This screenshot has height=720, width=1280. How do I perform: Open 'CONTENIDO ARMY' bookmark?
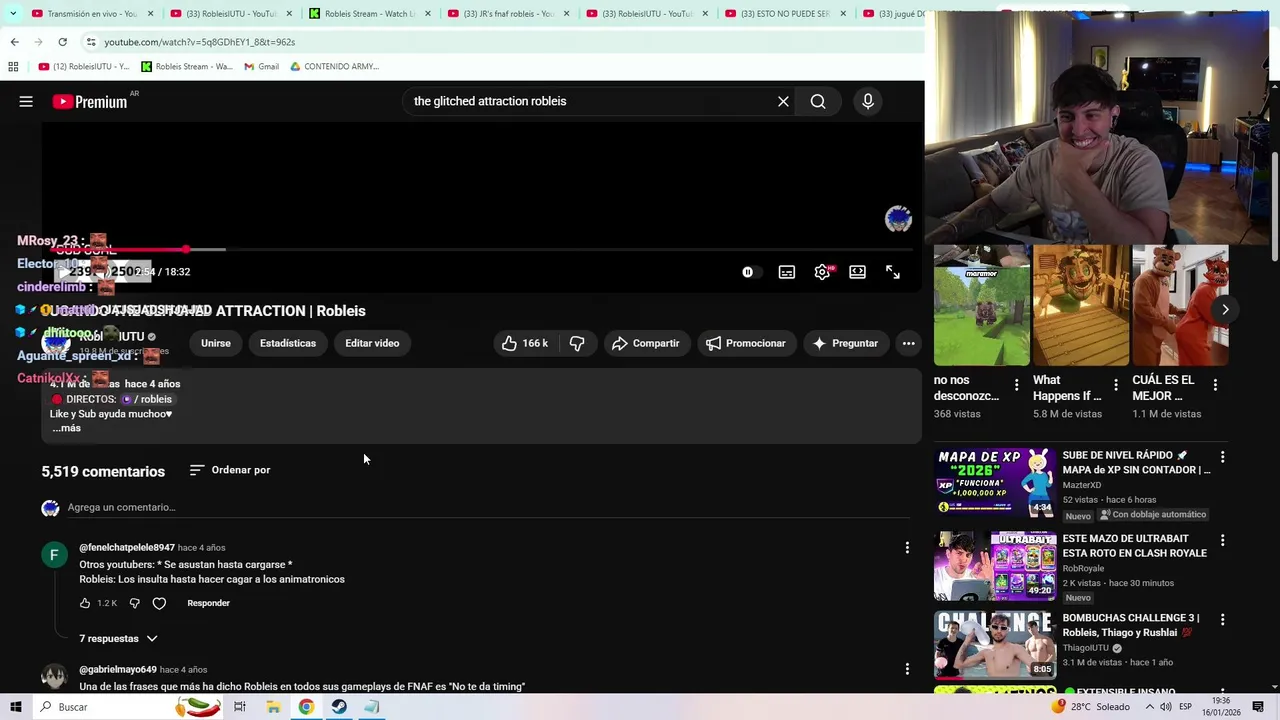coord(334,67)
